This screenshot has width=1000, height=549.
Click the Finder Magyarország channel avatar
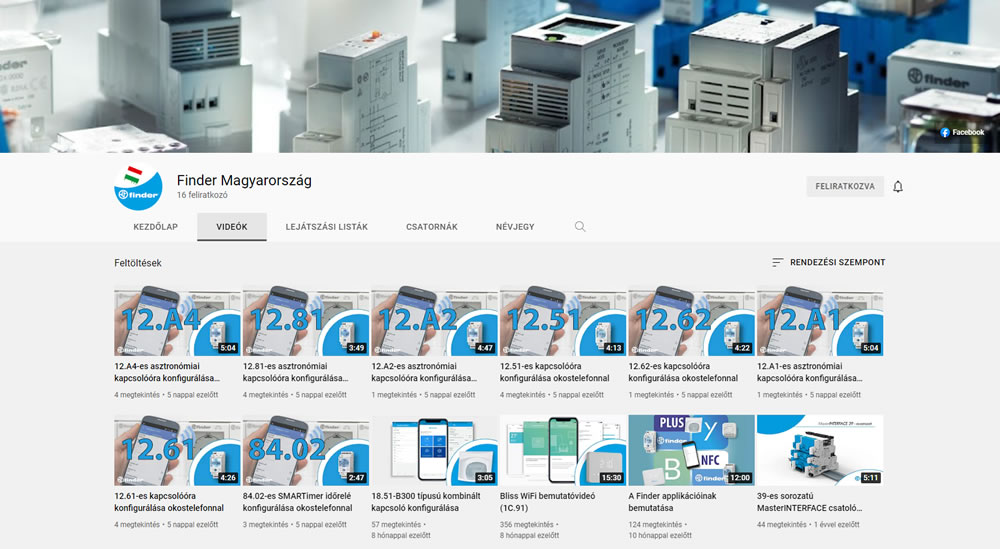[x=138, y=186]
